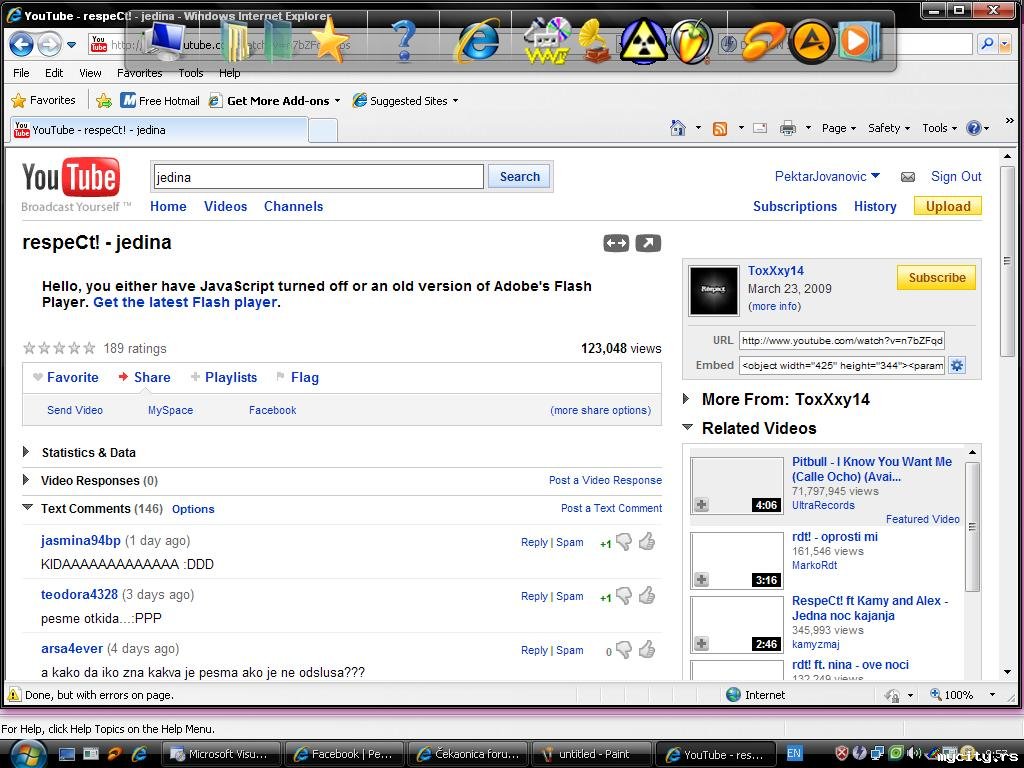Click the widen player arrows icon
Screen dimensions: 1024x768
[616, 244]
